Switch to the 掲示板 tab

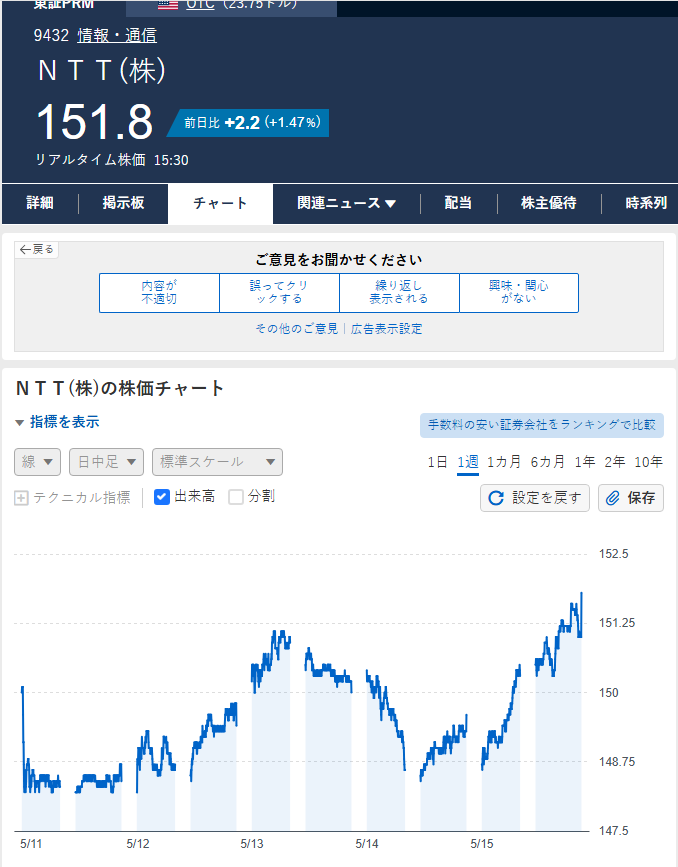pos(123,203)
